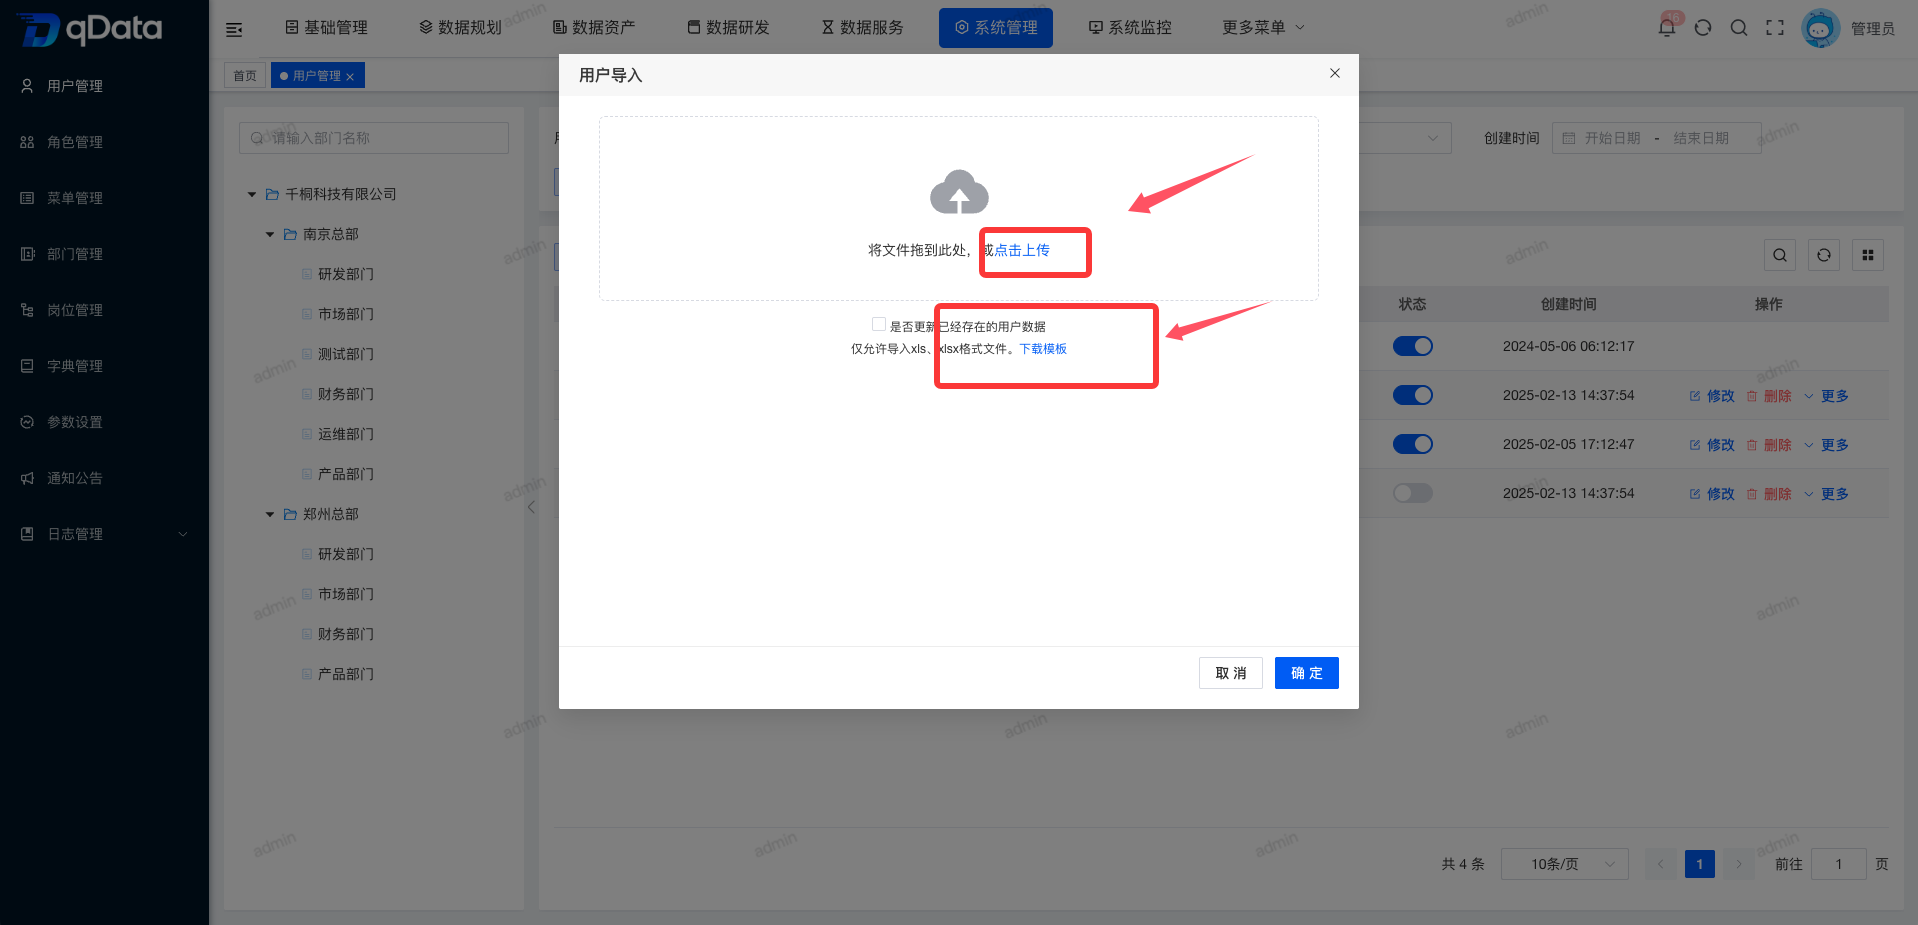Click page 1 pagination button
Viewport: 1918px width, 925px height.
(1700, 864)
